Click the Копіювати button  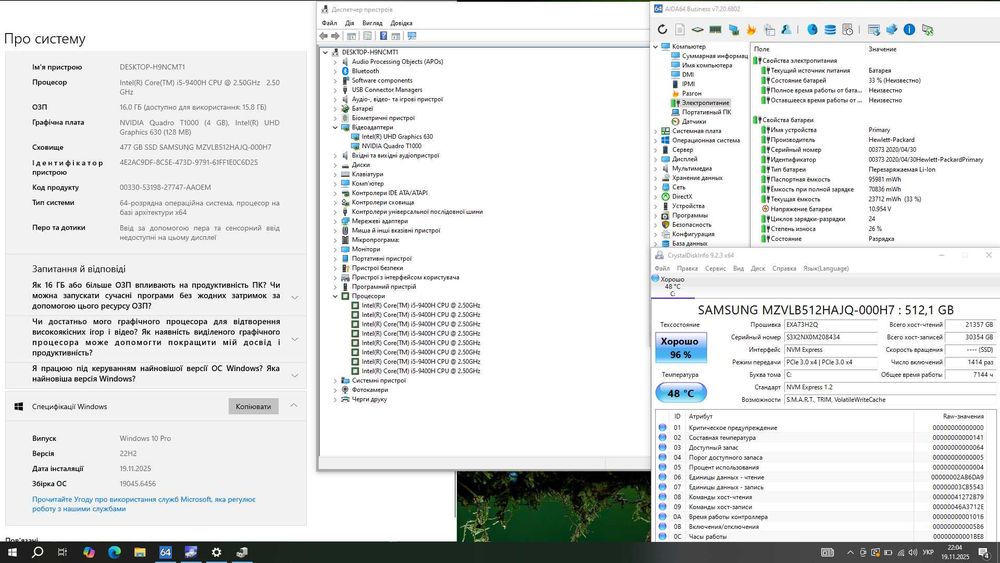(253, 406)
